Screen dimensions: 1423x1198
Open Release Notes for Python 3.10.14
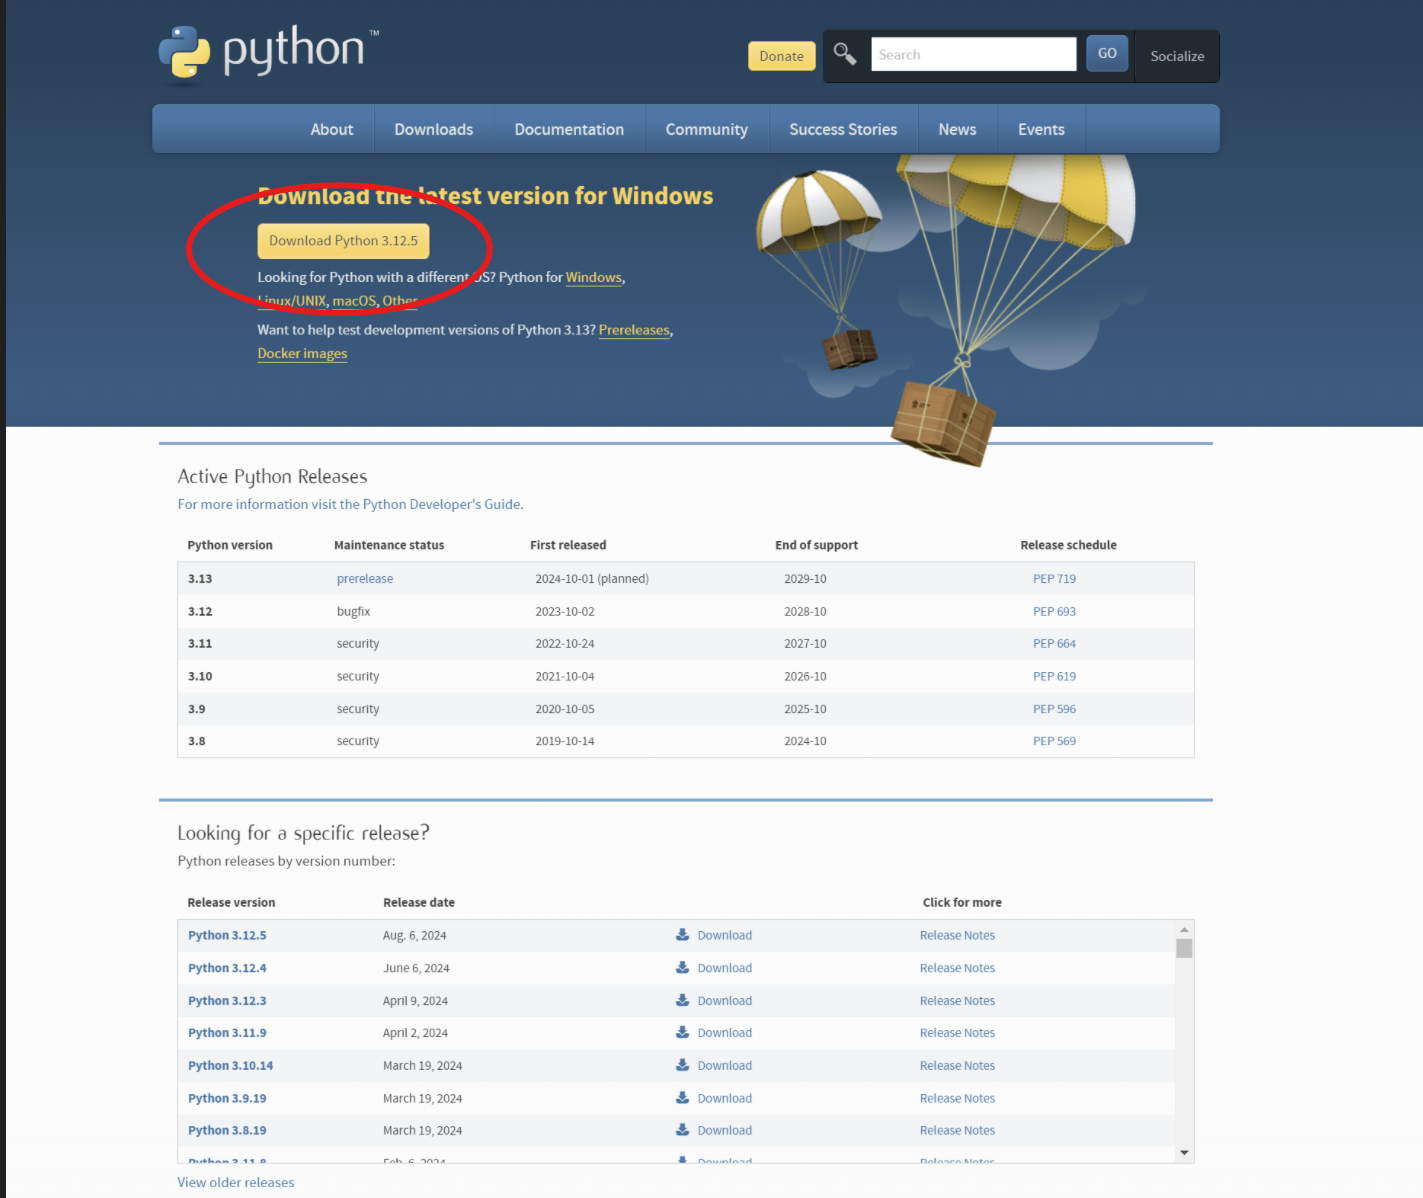pos(957,1065)
